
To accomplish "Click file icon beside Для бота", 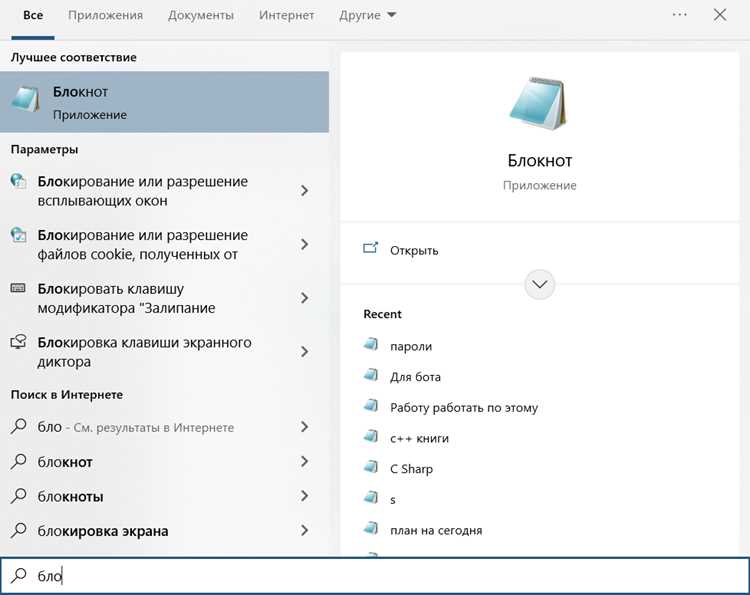I will (371, 374).
